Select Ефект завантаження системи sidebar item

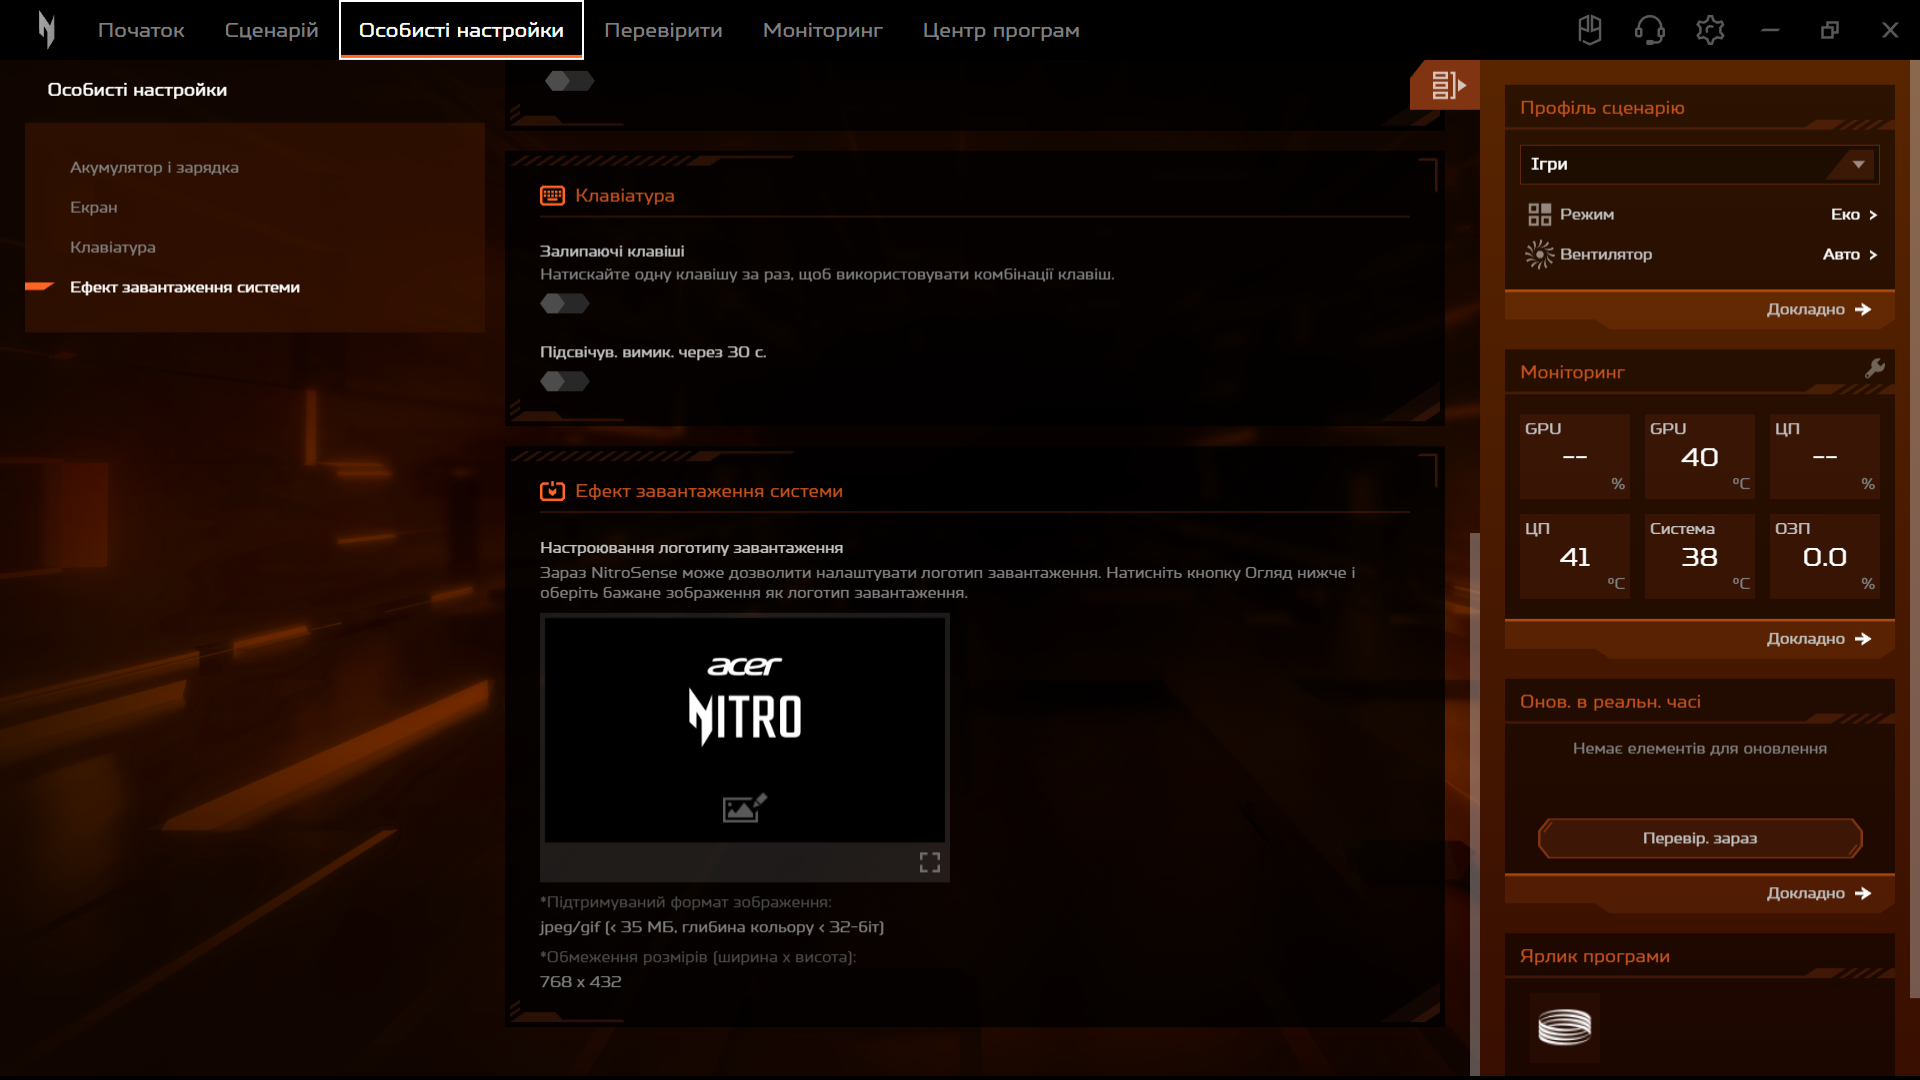click(x=185, y=287)
